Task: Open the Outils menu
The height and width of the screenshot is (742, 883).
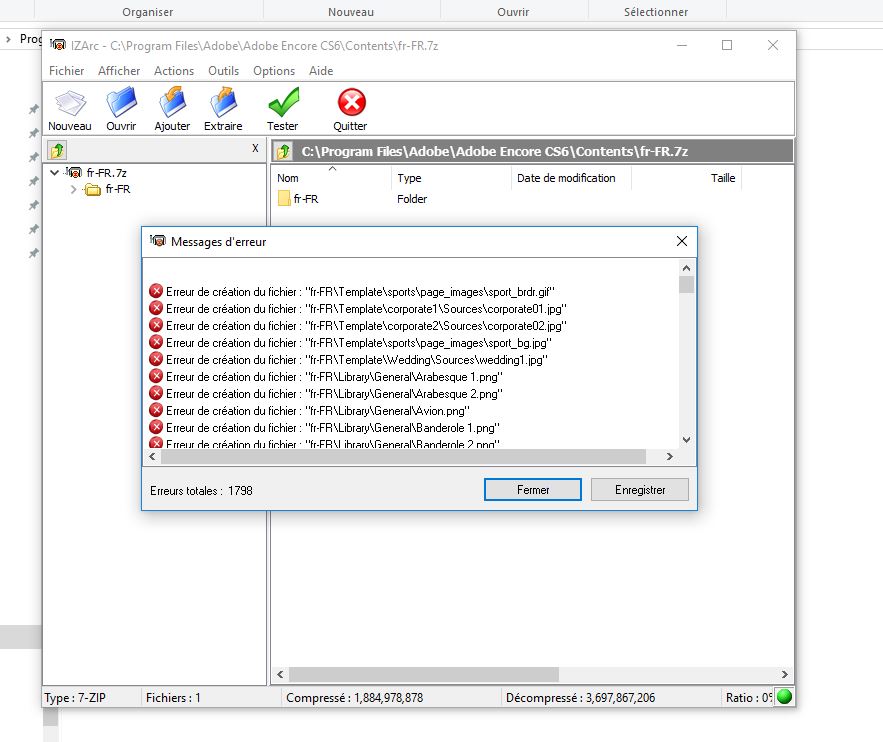Action: [224, 70]
